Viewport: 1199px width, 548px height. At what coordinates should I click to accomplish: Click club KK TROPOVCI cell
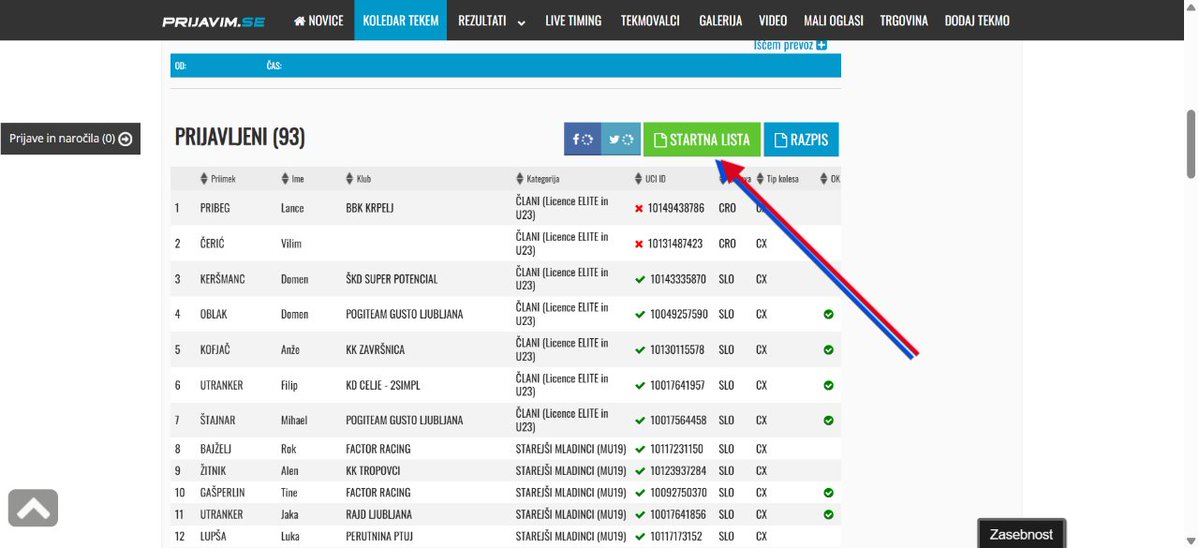click(x=373, y=471)
